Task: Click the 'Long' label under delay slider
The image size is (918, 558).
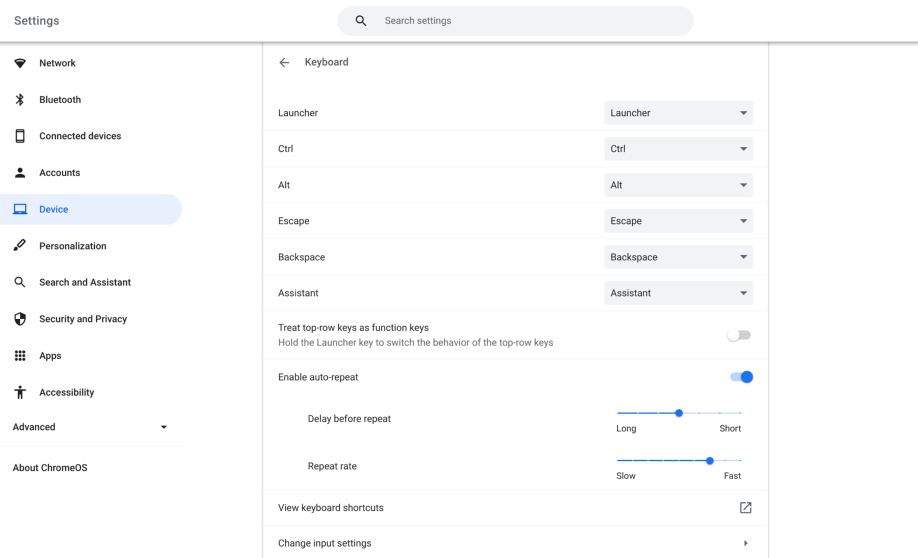Action: tap(626, 429)
